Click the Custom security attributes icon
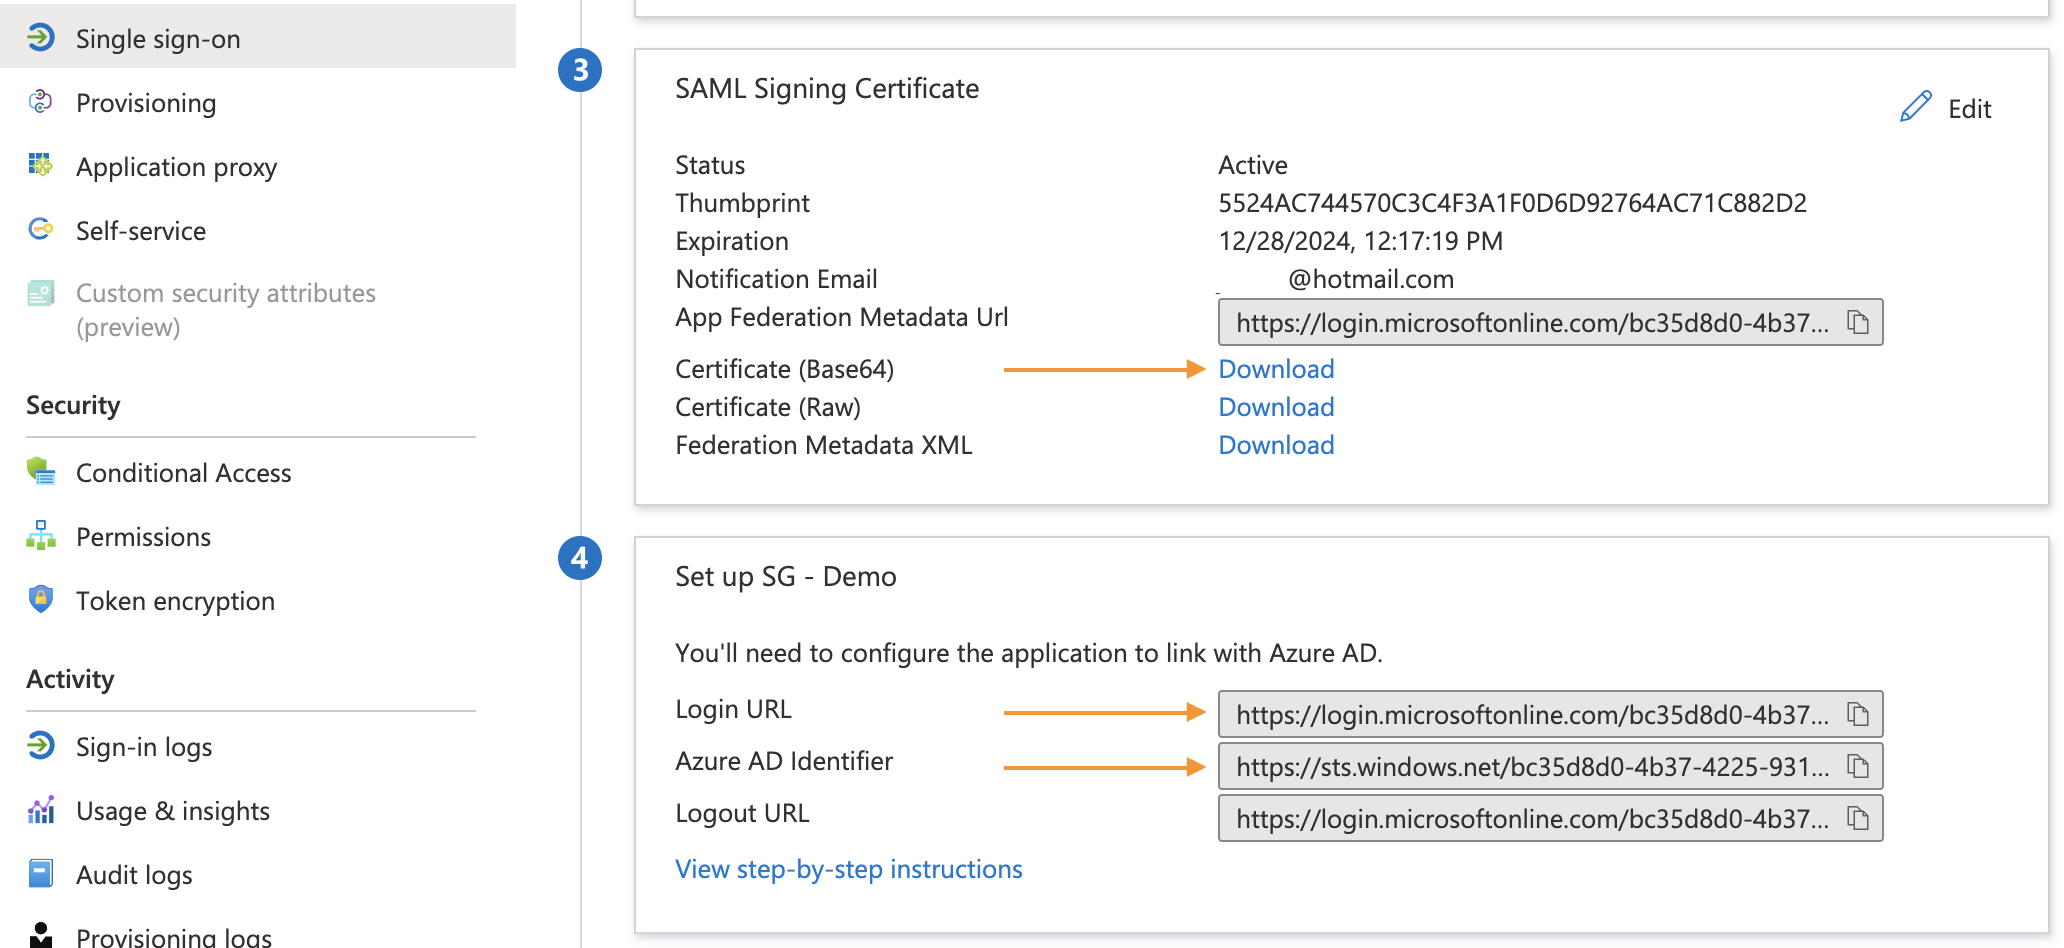 pyautogui.click(x=41, y=293)
